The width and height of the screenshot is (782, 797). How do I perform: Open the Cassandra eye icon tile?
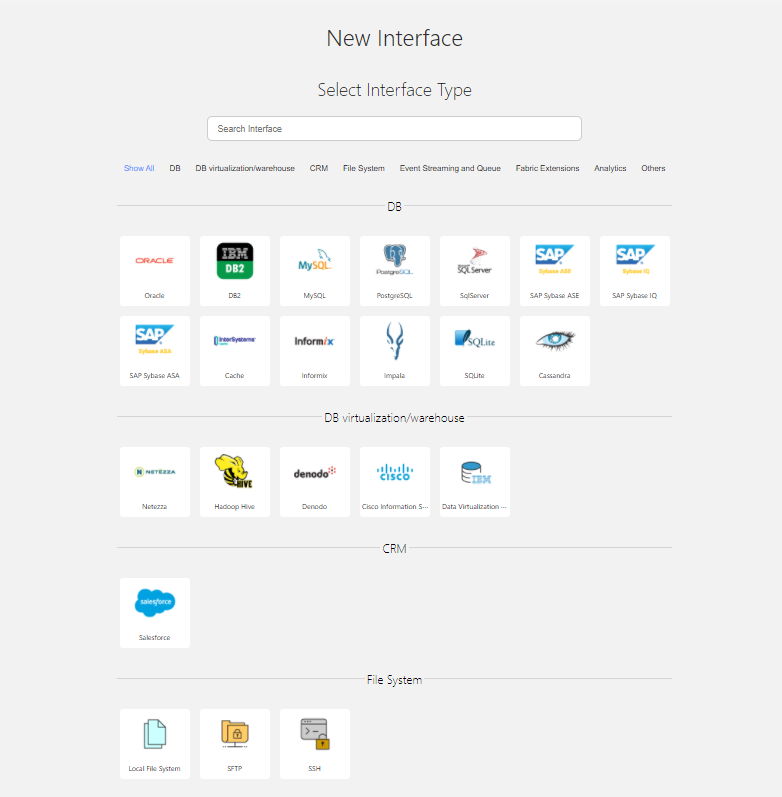tap(555, 342)
